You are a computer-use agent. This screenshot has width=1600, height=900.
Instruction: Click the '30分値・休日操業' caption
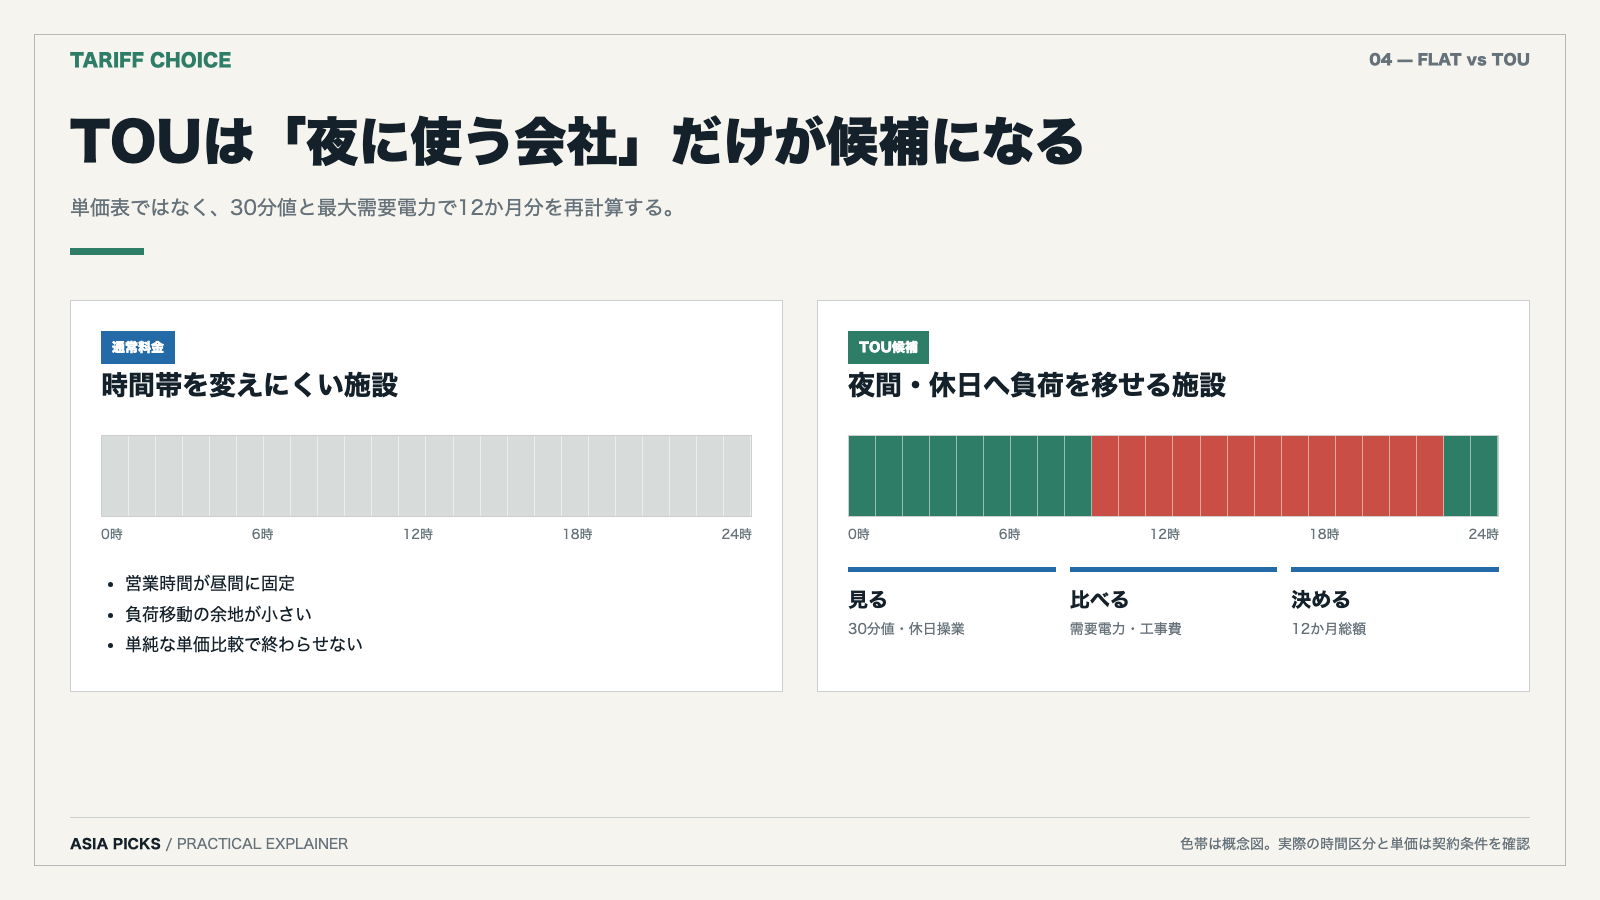point(906,629)
